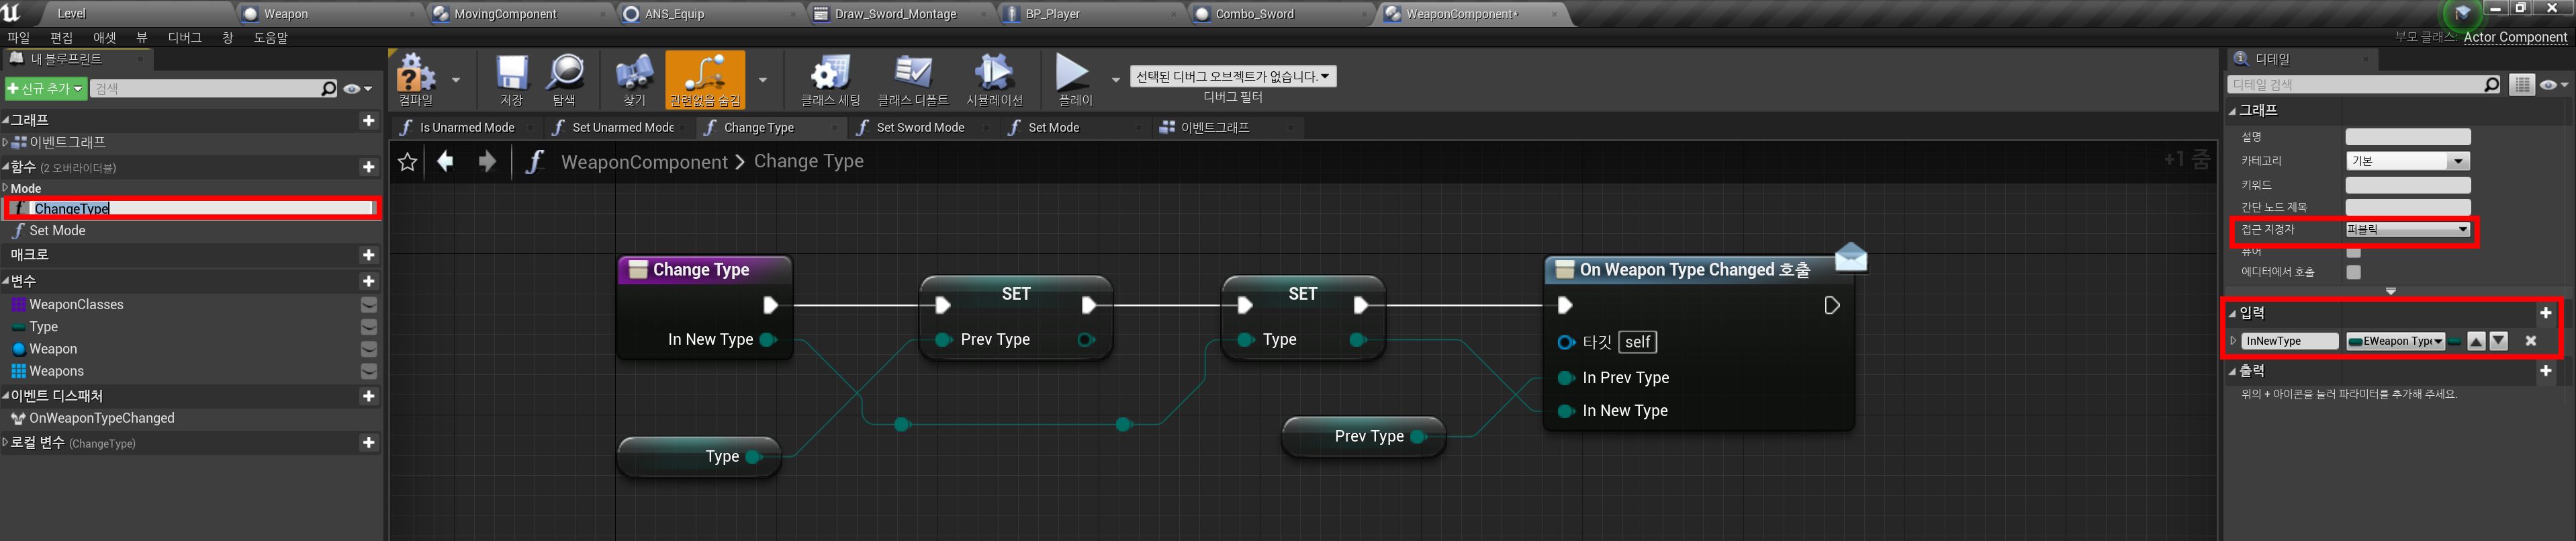Add a new graph with plus icon

click(369, 120)
